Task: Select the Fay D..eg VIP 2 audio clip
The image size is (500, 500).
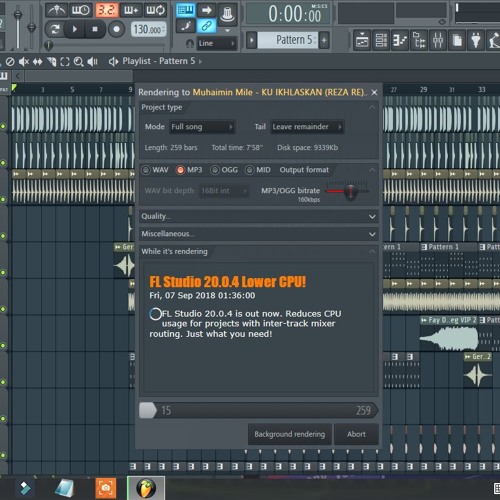Action: tap(449, 334)
